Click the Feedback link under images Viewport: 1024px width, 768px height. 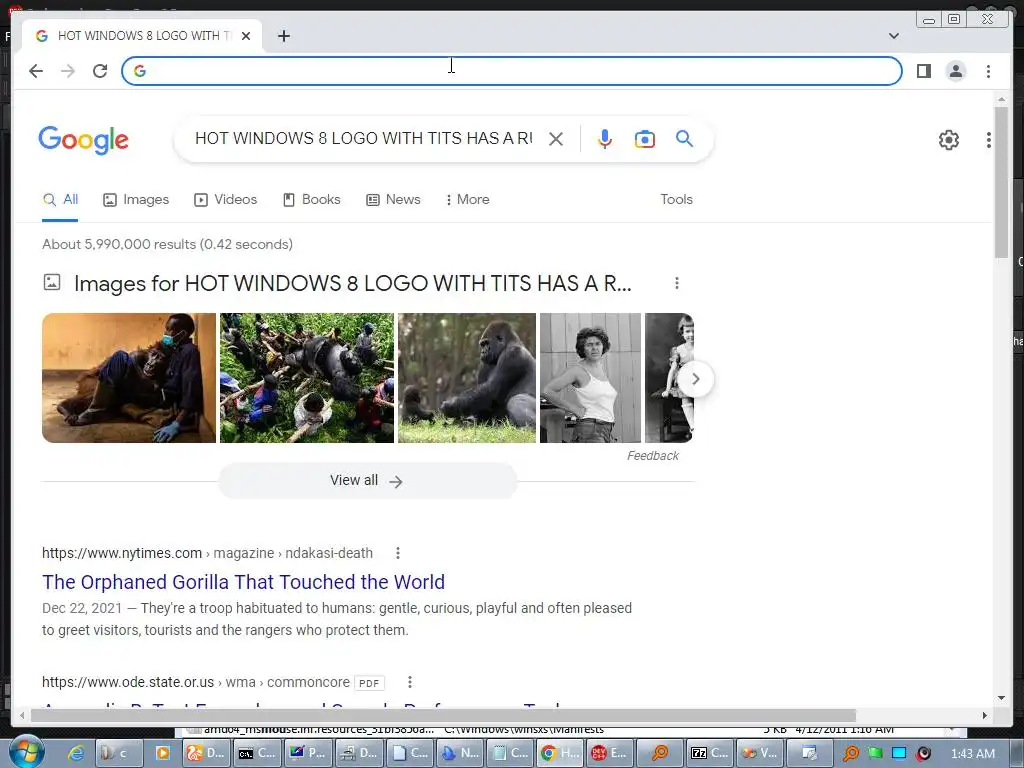click(652, 456)
